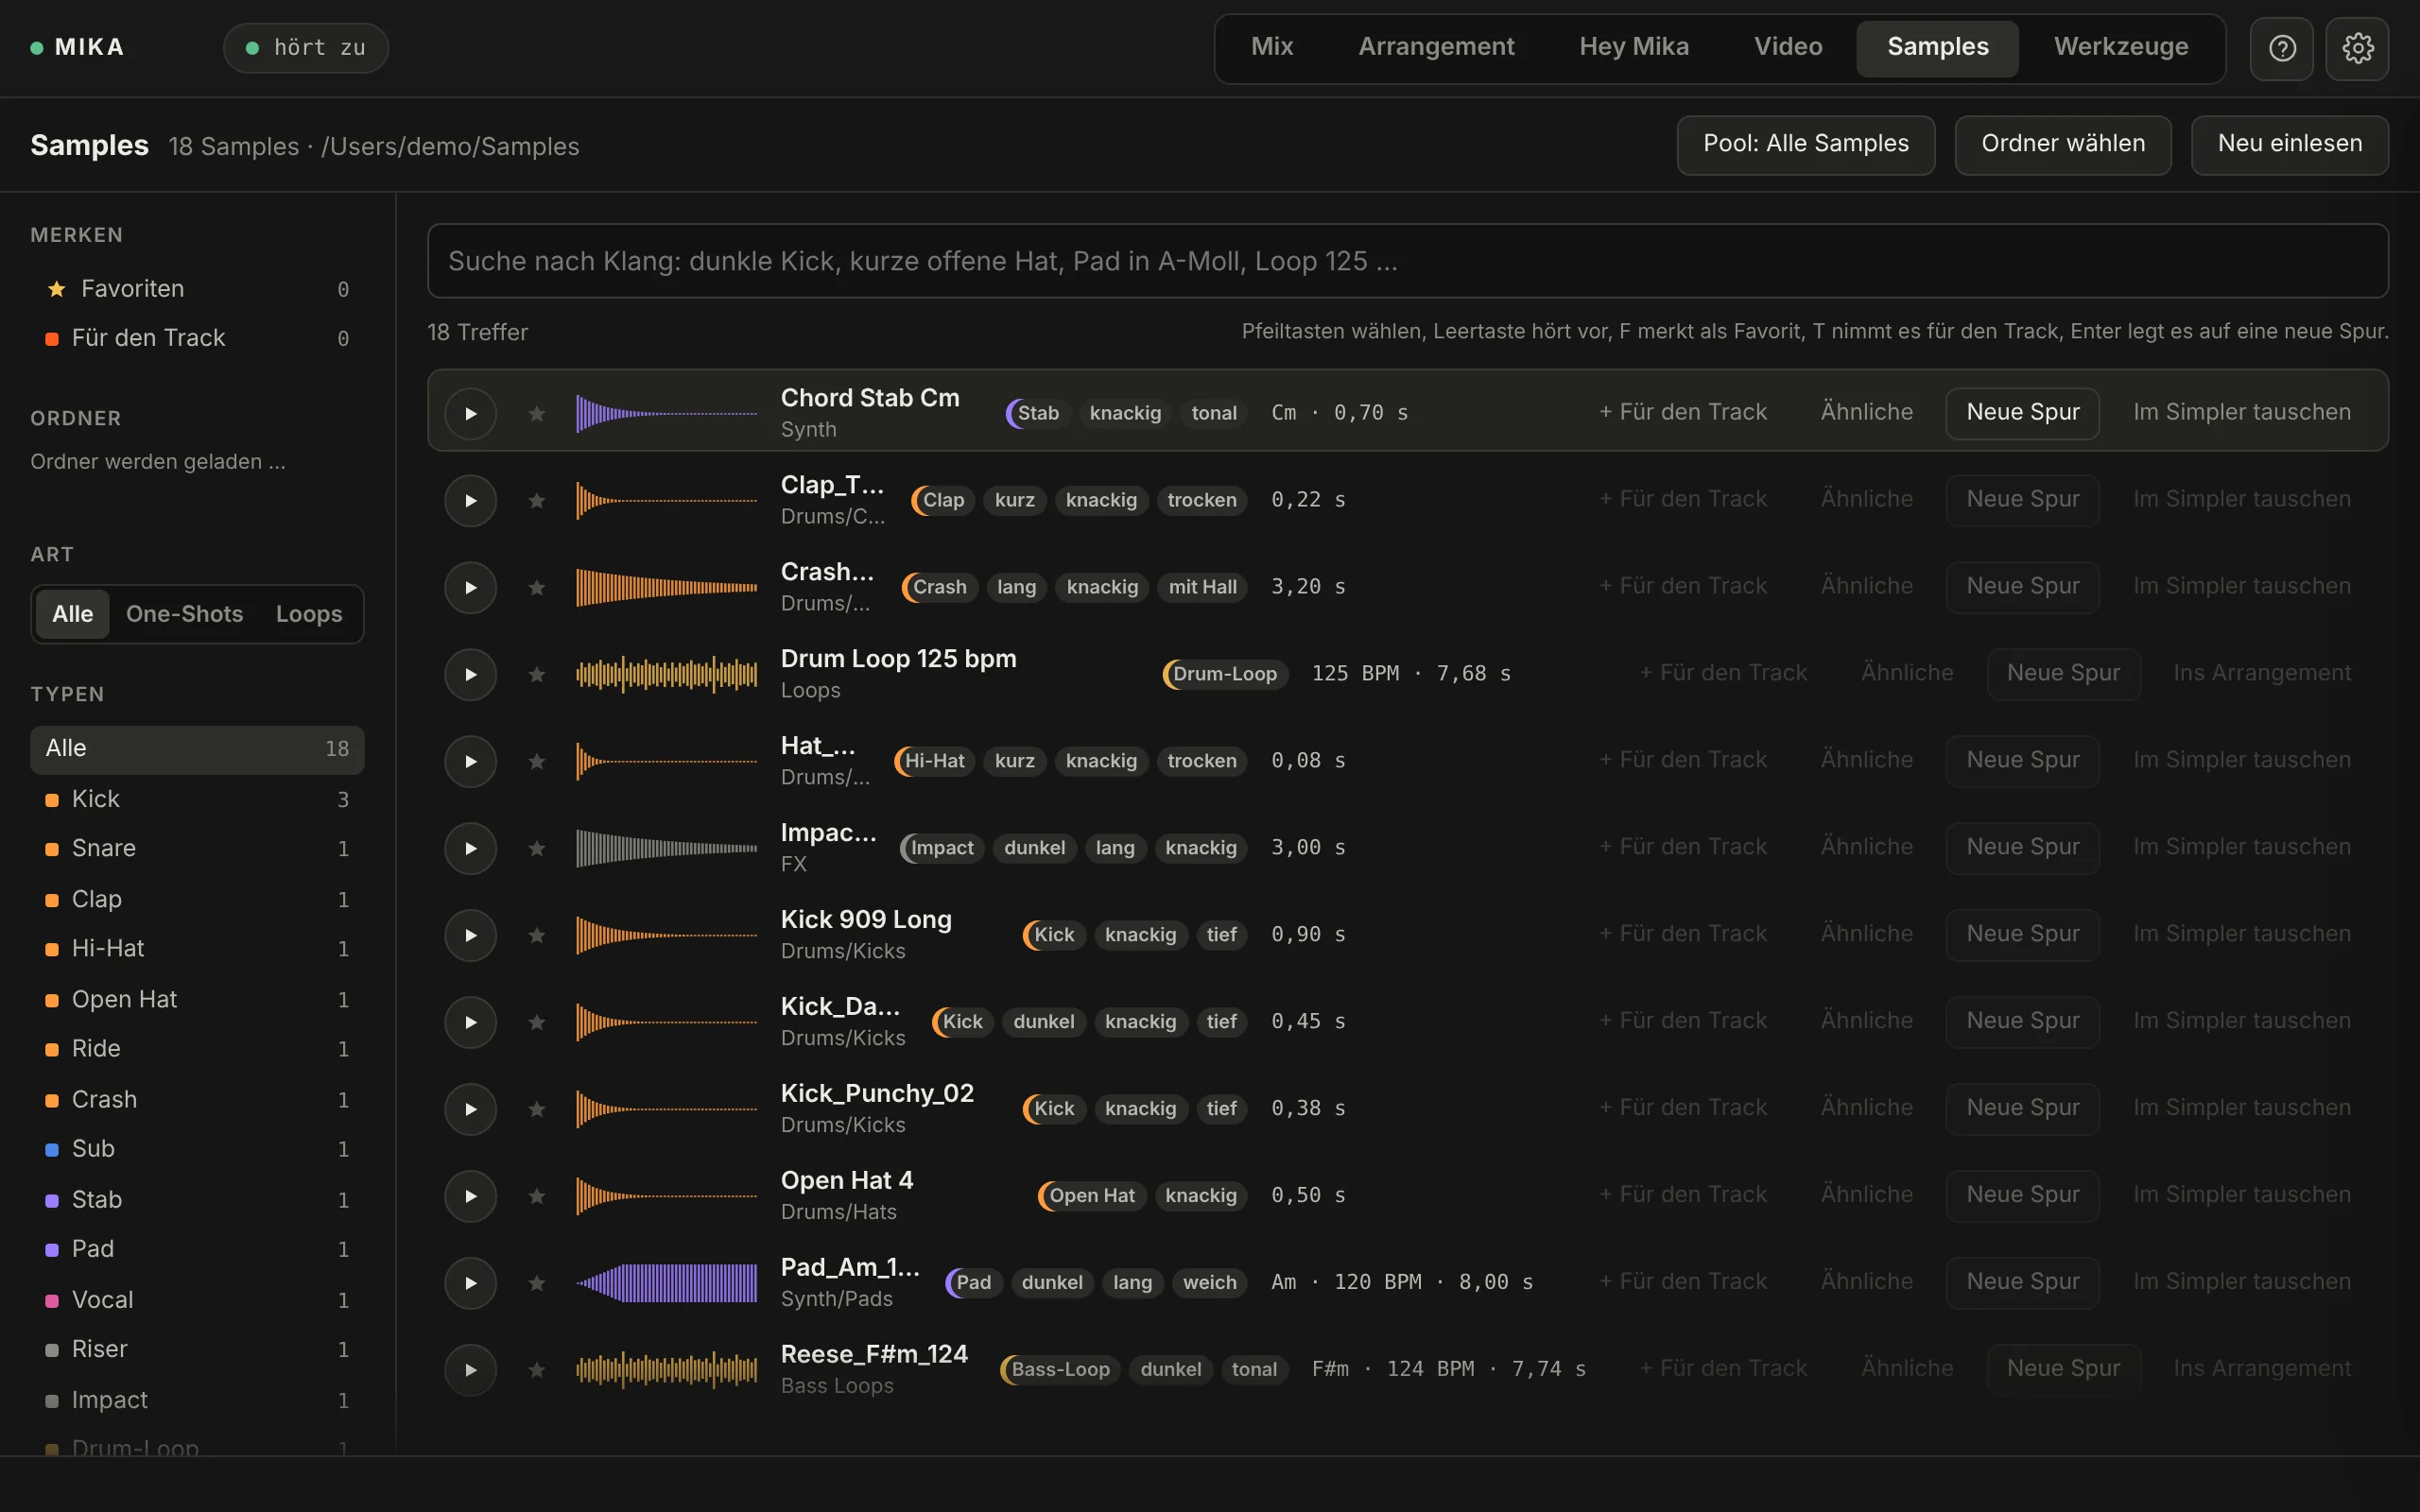Click Ähnliche for Pad_Am_1 row

click(1866, 1282)
